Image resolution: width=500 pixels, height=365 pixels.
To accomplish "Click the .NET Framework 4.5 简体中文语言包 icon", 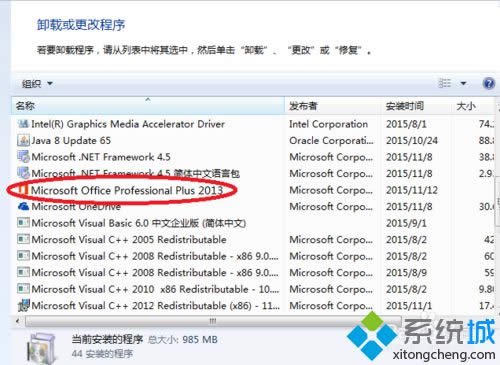I will click(x=23, y=173).
